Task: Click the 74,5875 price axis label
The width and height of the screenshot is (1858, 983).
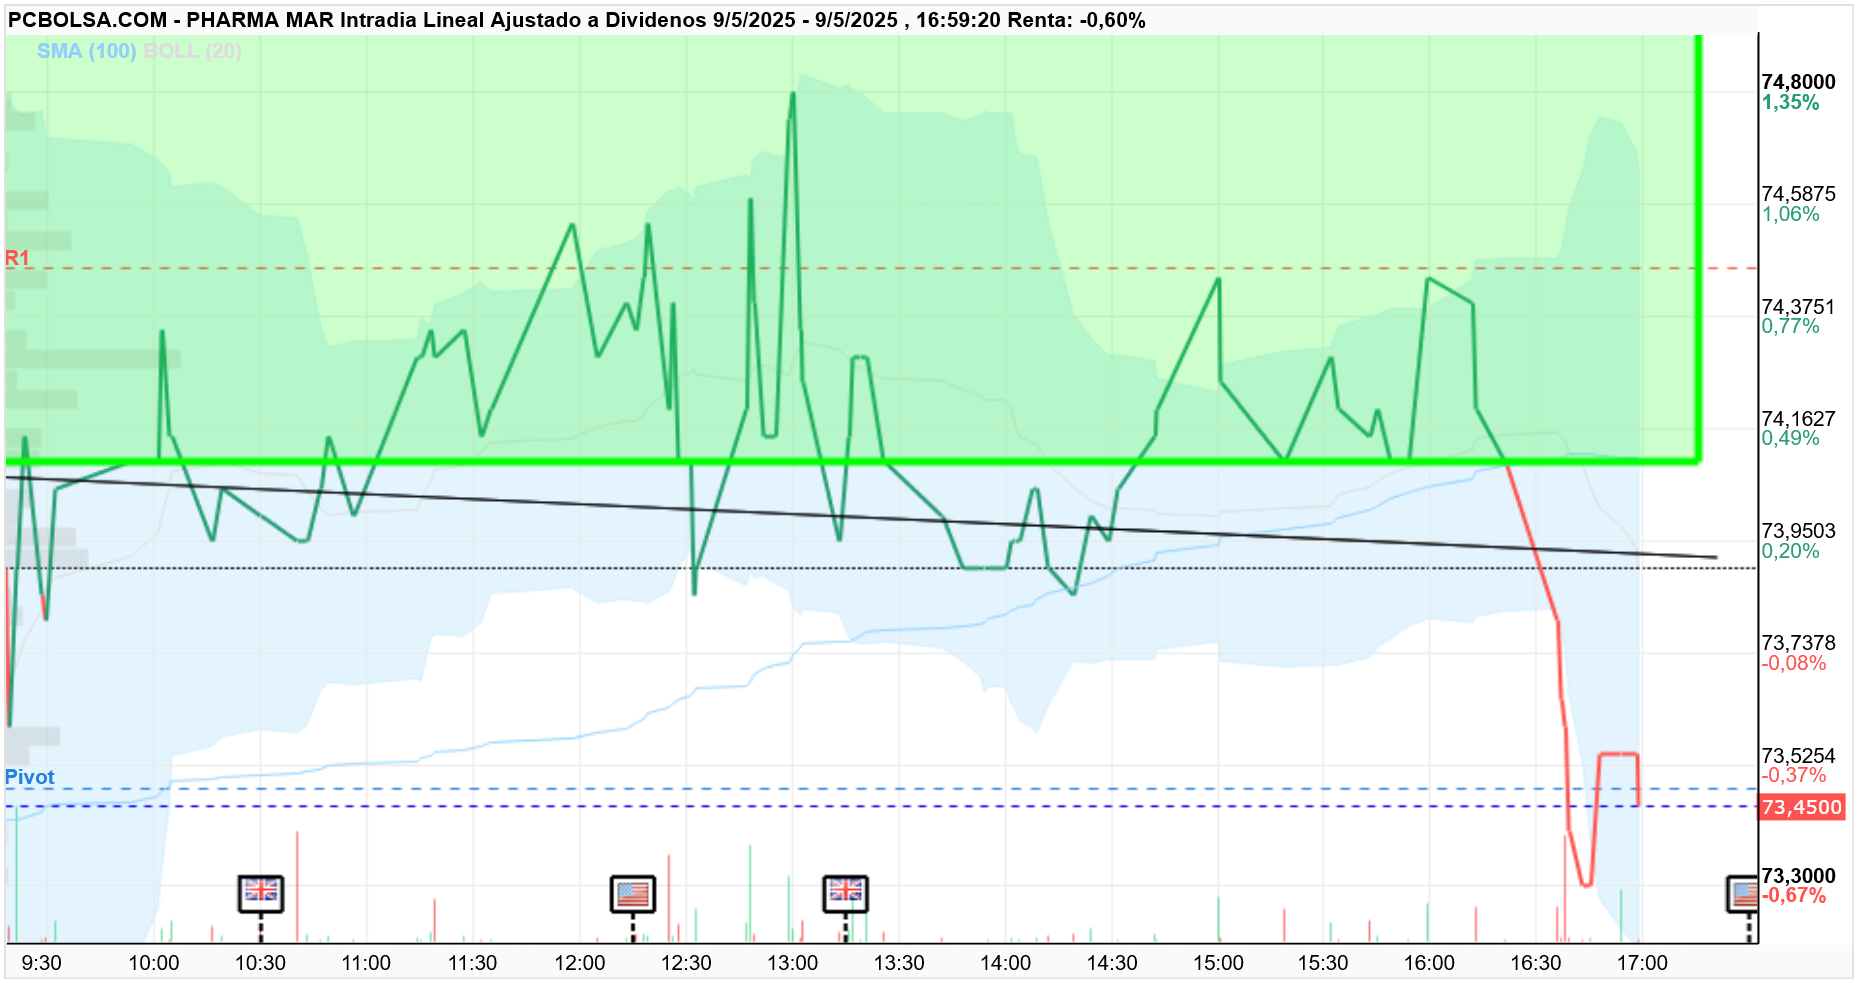Action: [x=1798, y=194]
